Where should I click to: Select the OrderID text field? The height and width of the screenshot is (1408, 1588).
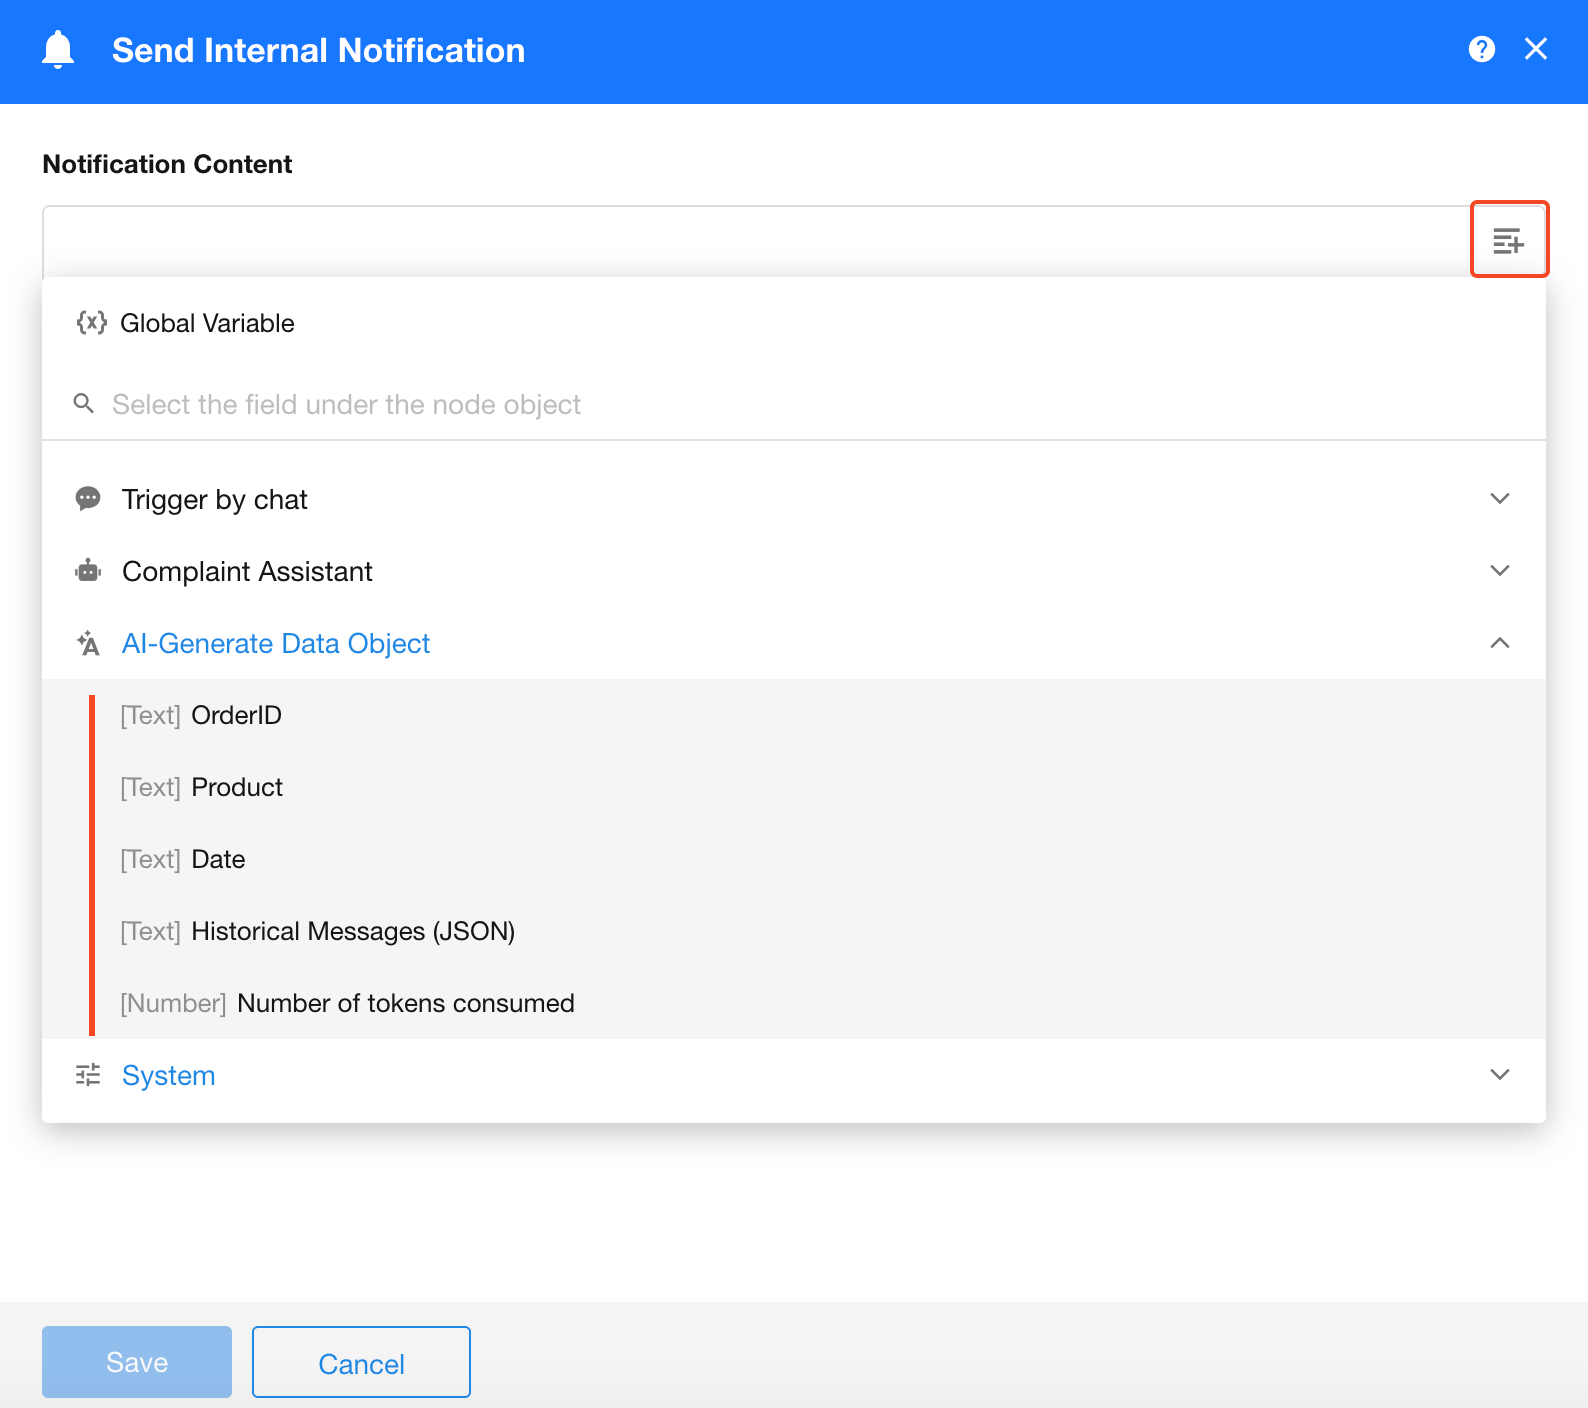point(236,715)
